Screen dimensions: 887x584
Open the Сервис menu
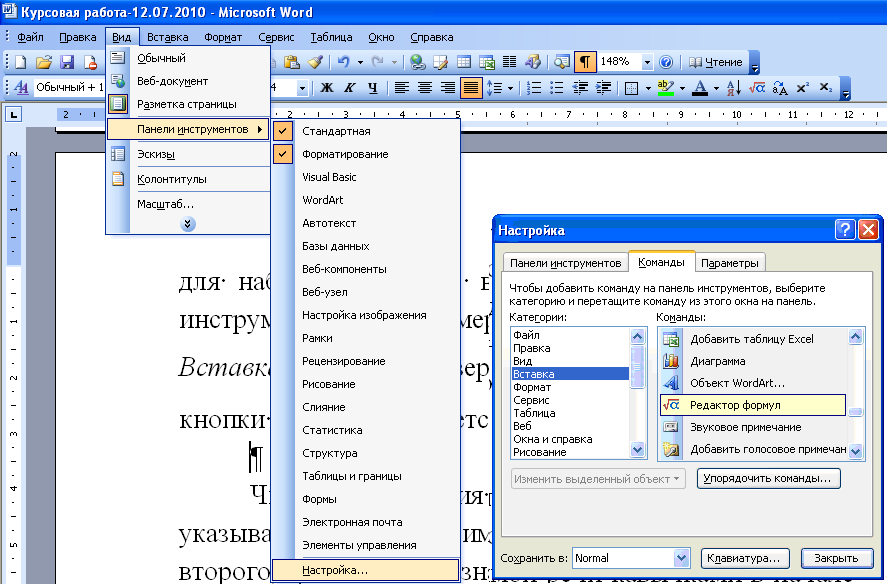coord(276,37)
